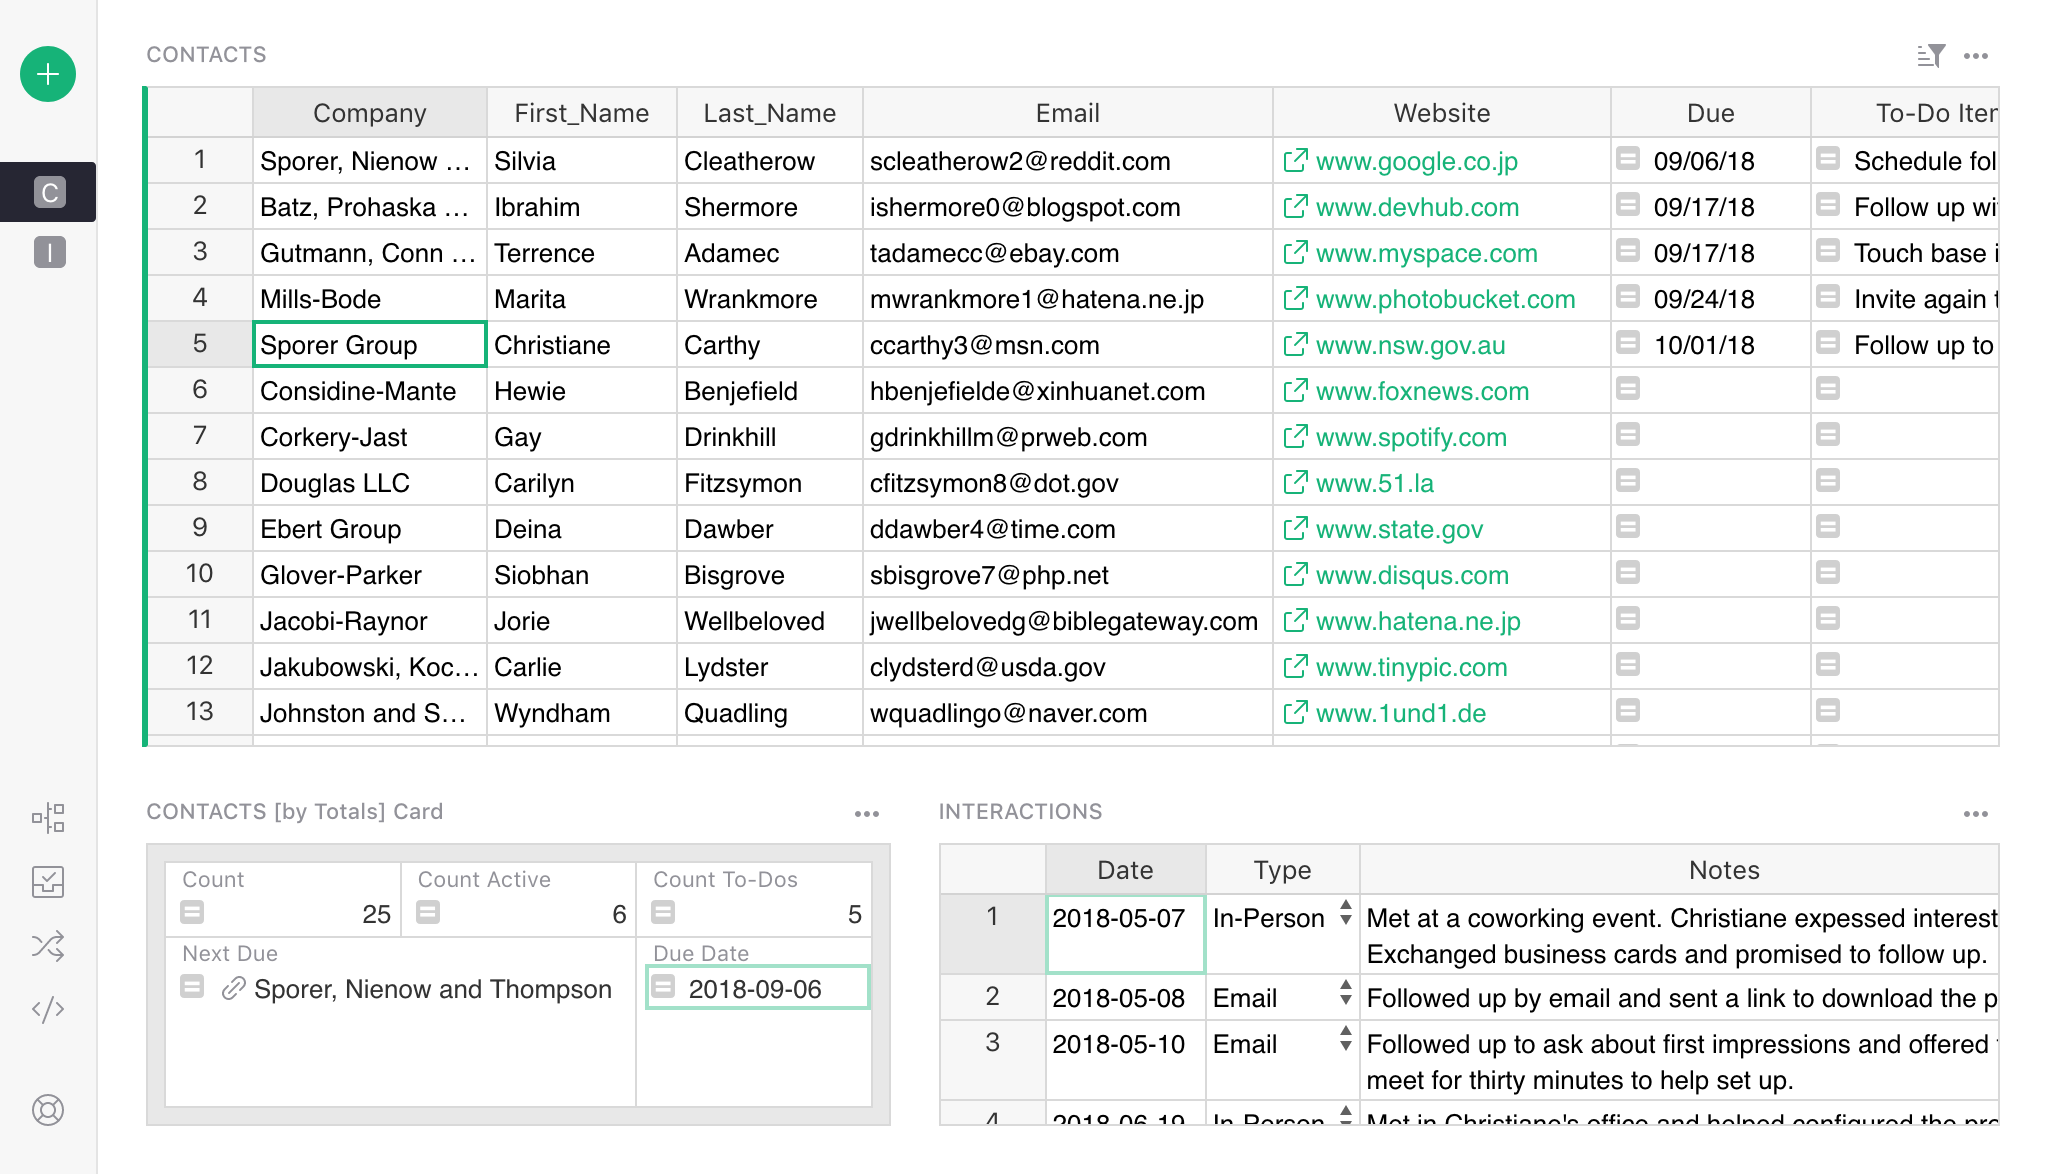Screen dimensions: 2048x1174
Task: Open the code view icon in the sidebar
Action: click(47, 1010)
